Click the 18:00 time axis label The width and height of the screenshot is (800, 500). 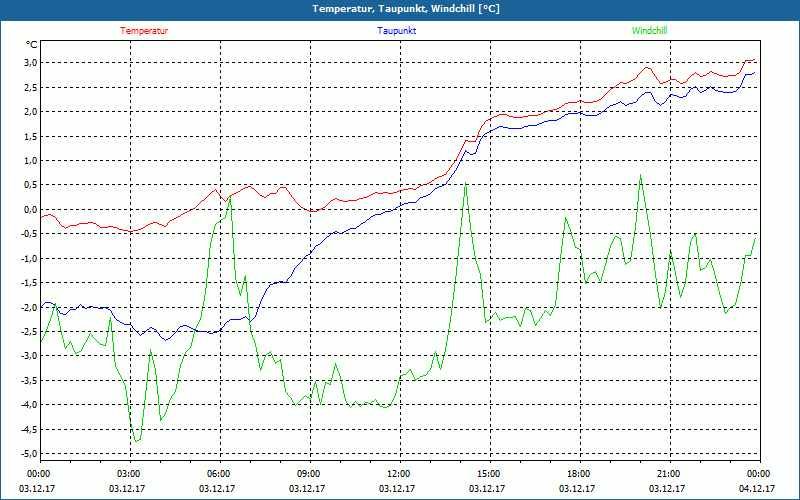point(580,474)
